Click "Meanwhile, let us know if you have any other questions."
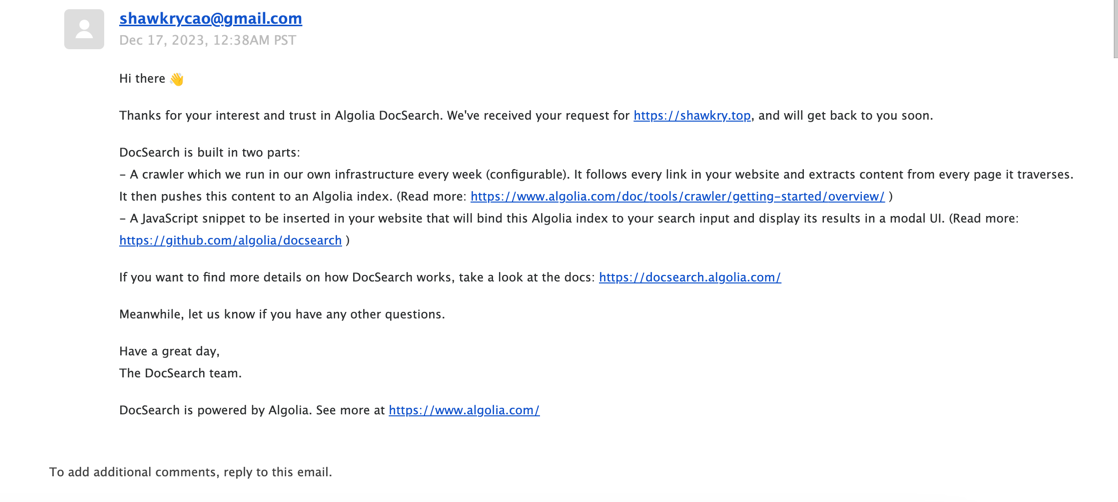1118x502 pixels. click(282, 314)
